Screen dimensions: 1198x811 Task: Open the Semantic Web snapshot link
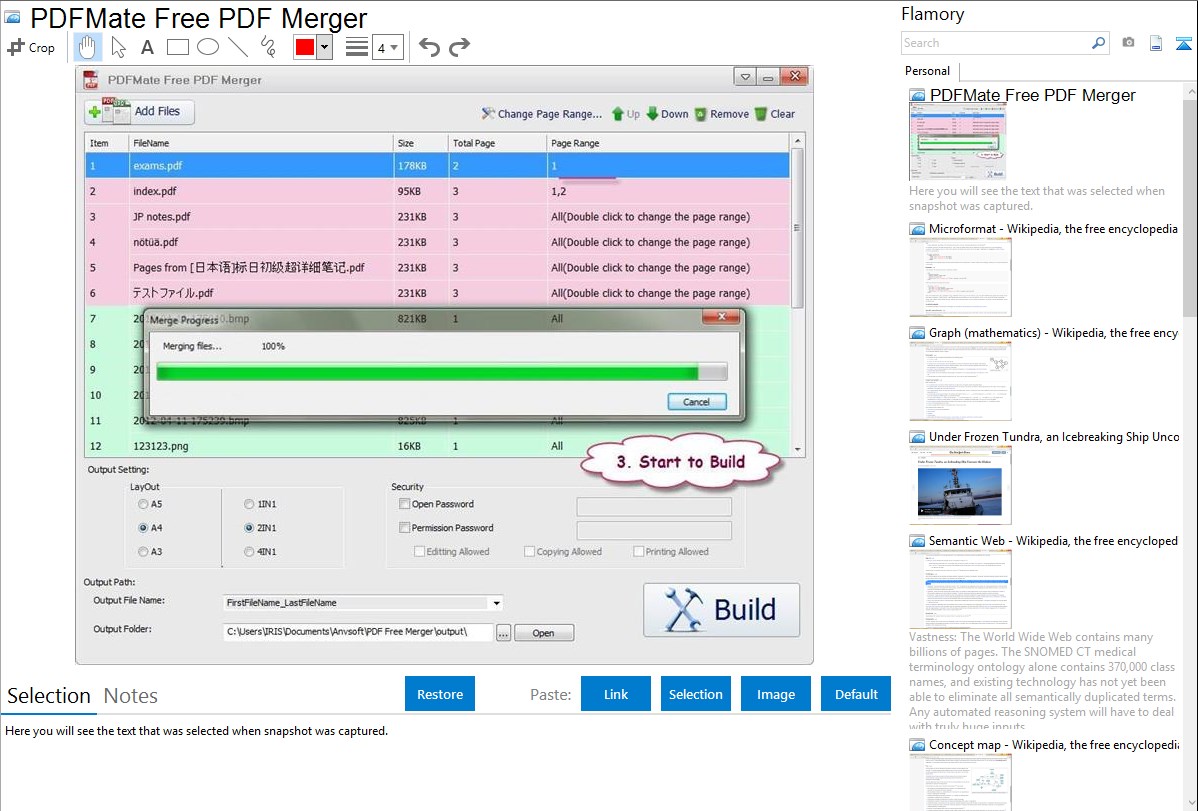coord(1053,541)
